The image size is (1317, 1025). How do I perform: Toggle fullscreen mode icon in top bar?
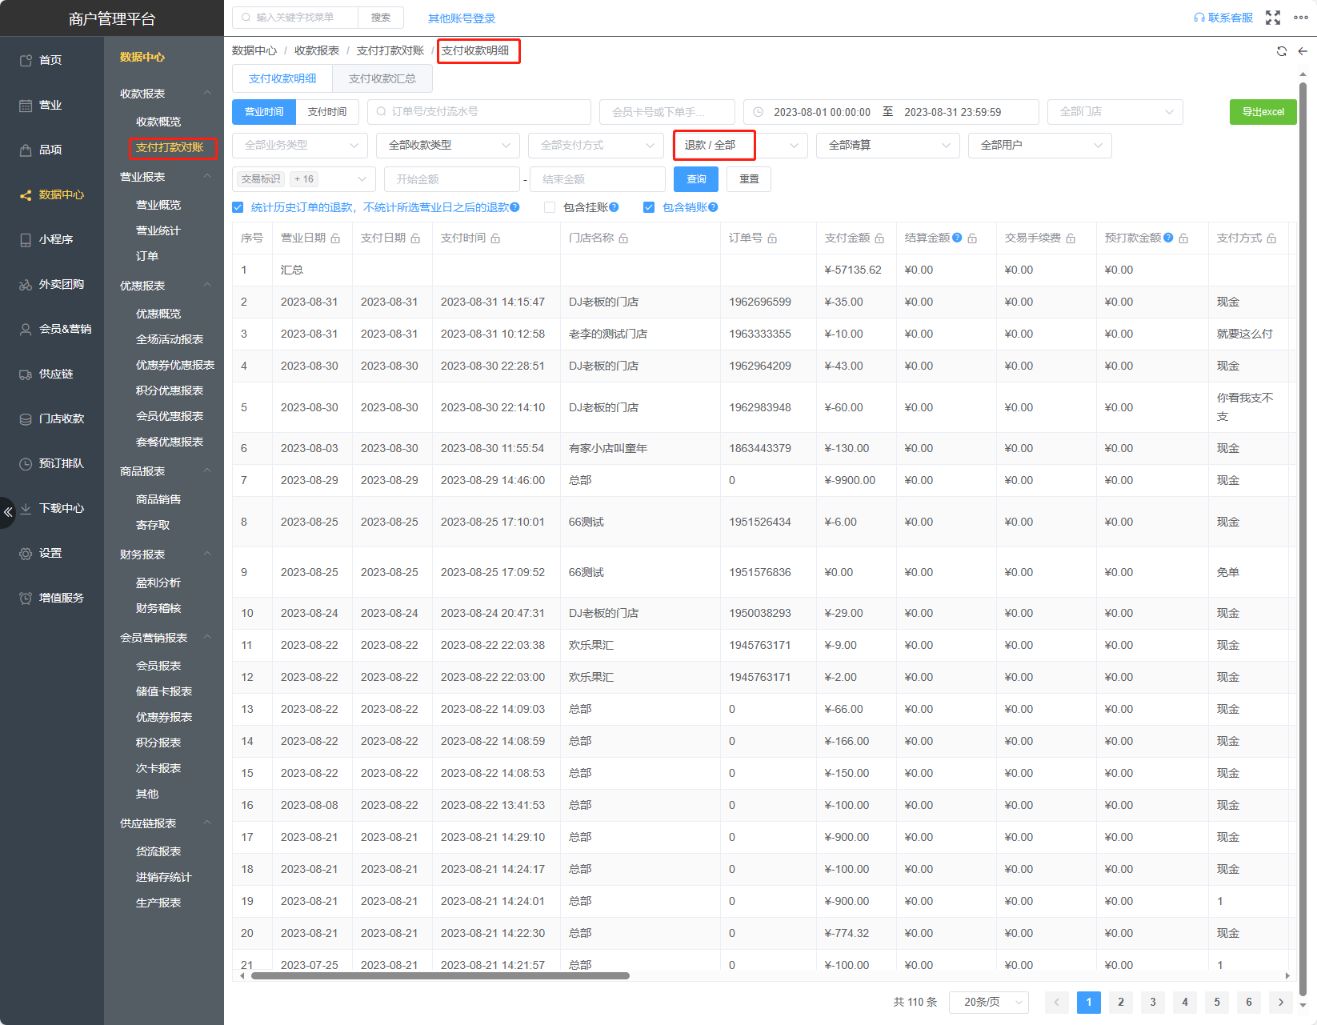coord(1273,18)
